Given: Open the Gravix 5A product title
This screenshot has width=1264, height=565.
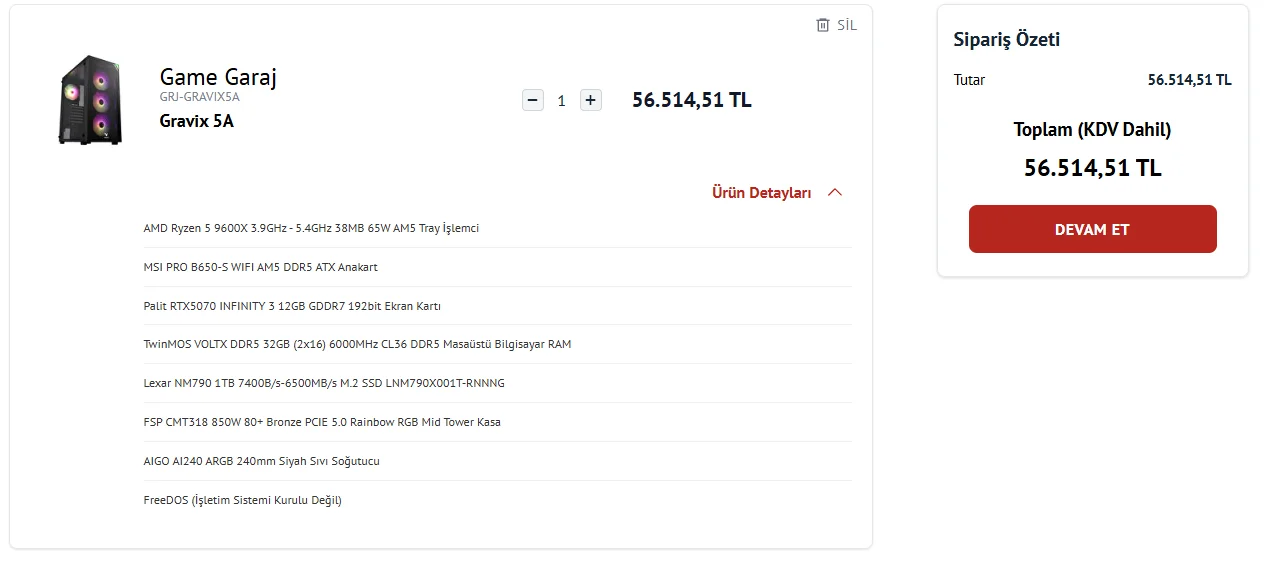Looking at the screenshot, I should click(x=197, y=121).
